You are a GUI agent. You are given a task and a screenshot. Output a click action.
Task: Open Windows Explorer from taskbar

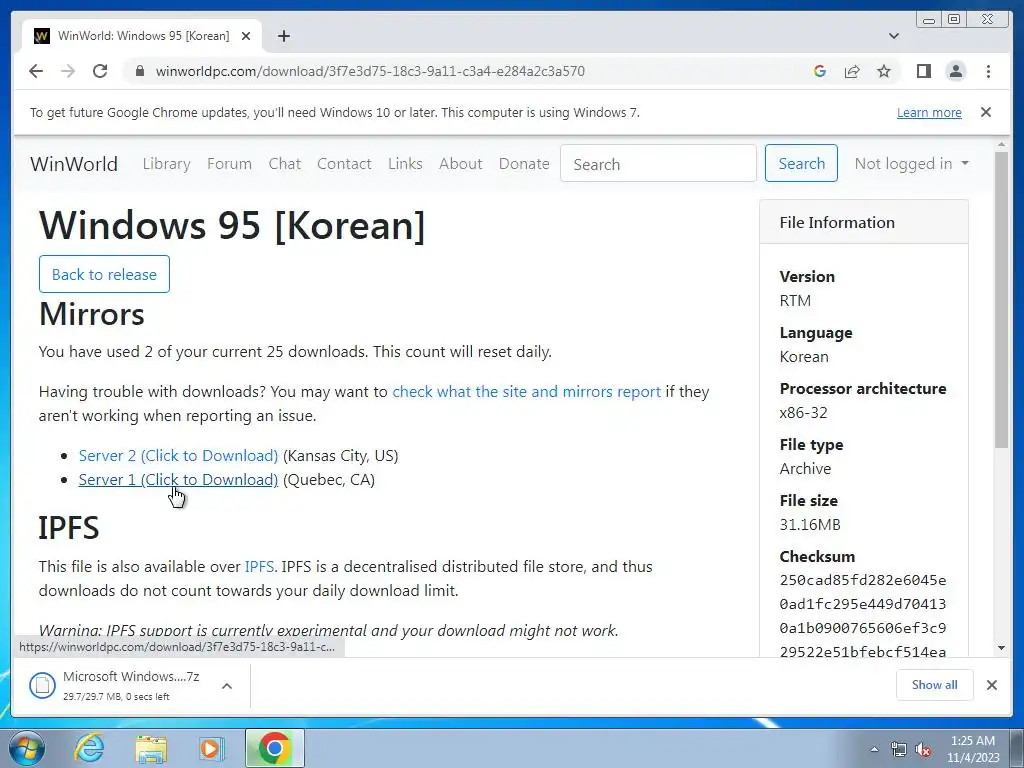[152, 748]
